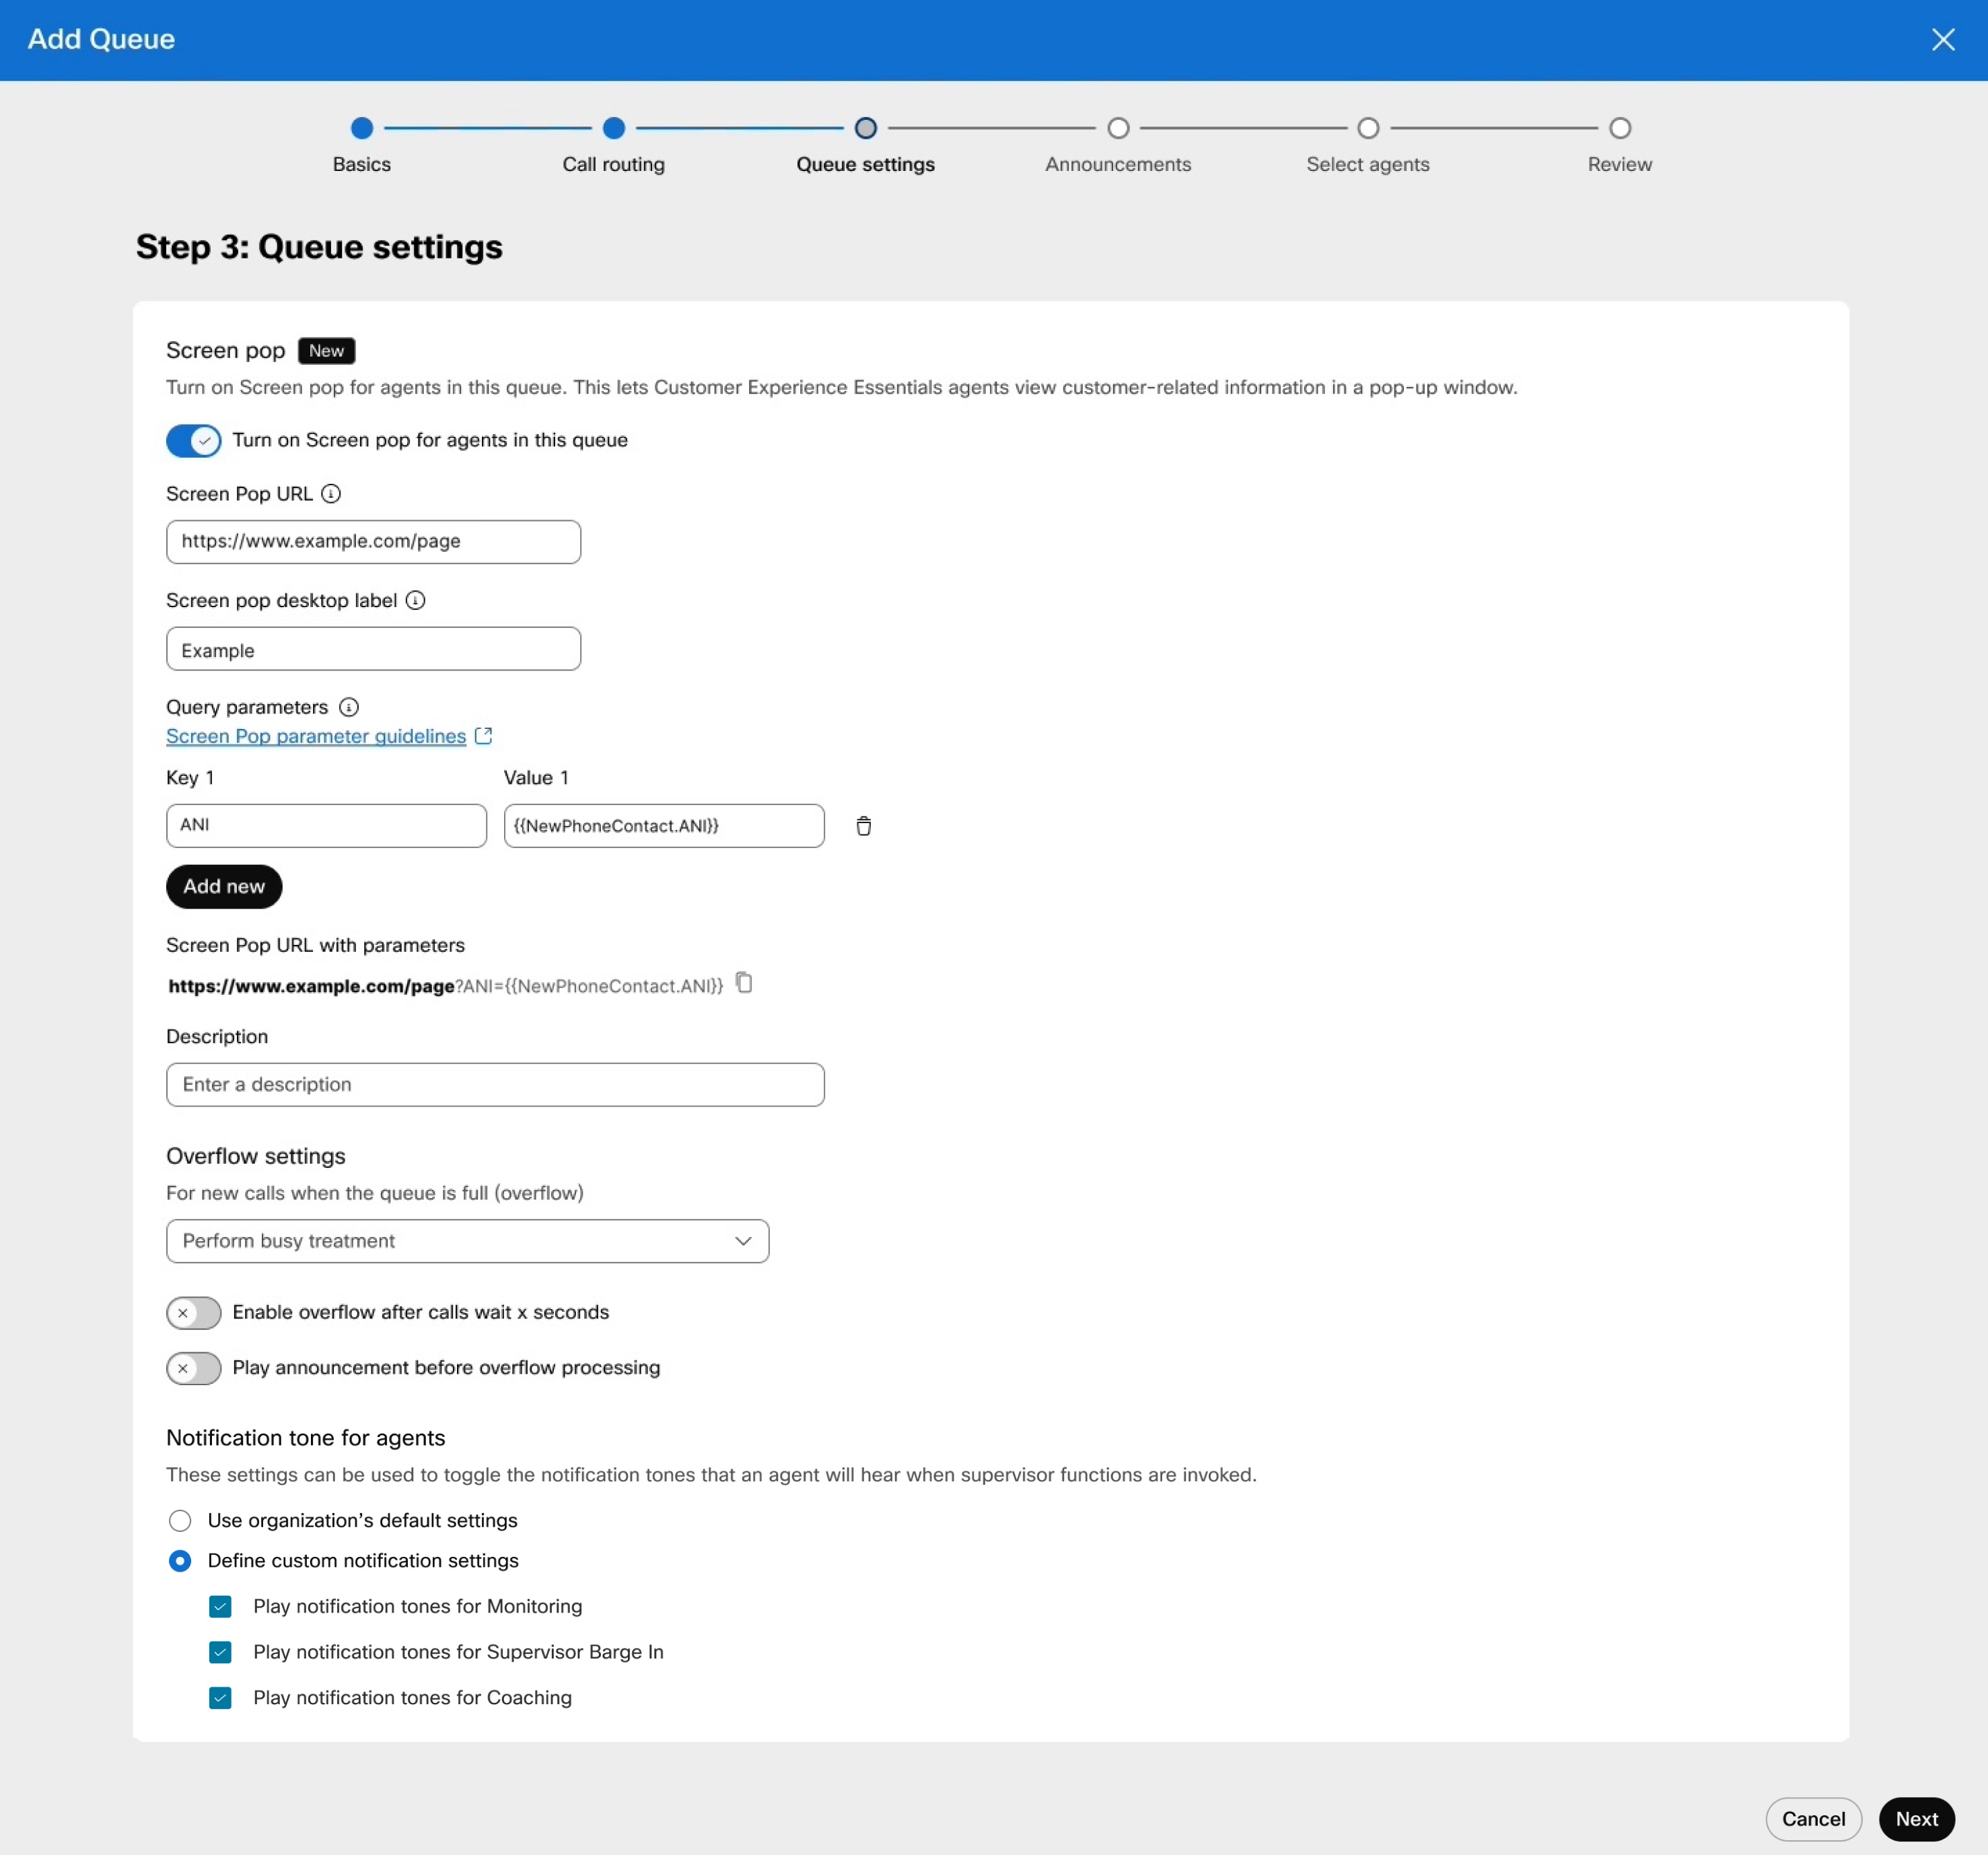Click the delete trash icon for ANI parameter
This screenshot has height=1855, width=1988.
pos(863,825)
